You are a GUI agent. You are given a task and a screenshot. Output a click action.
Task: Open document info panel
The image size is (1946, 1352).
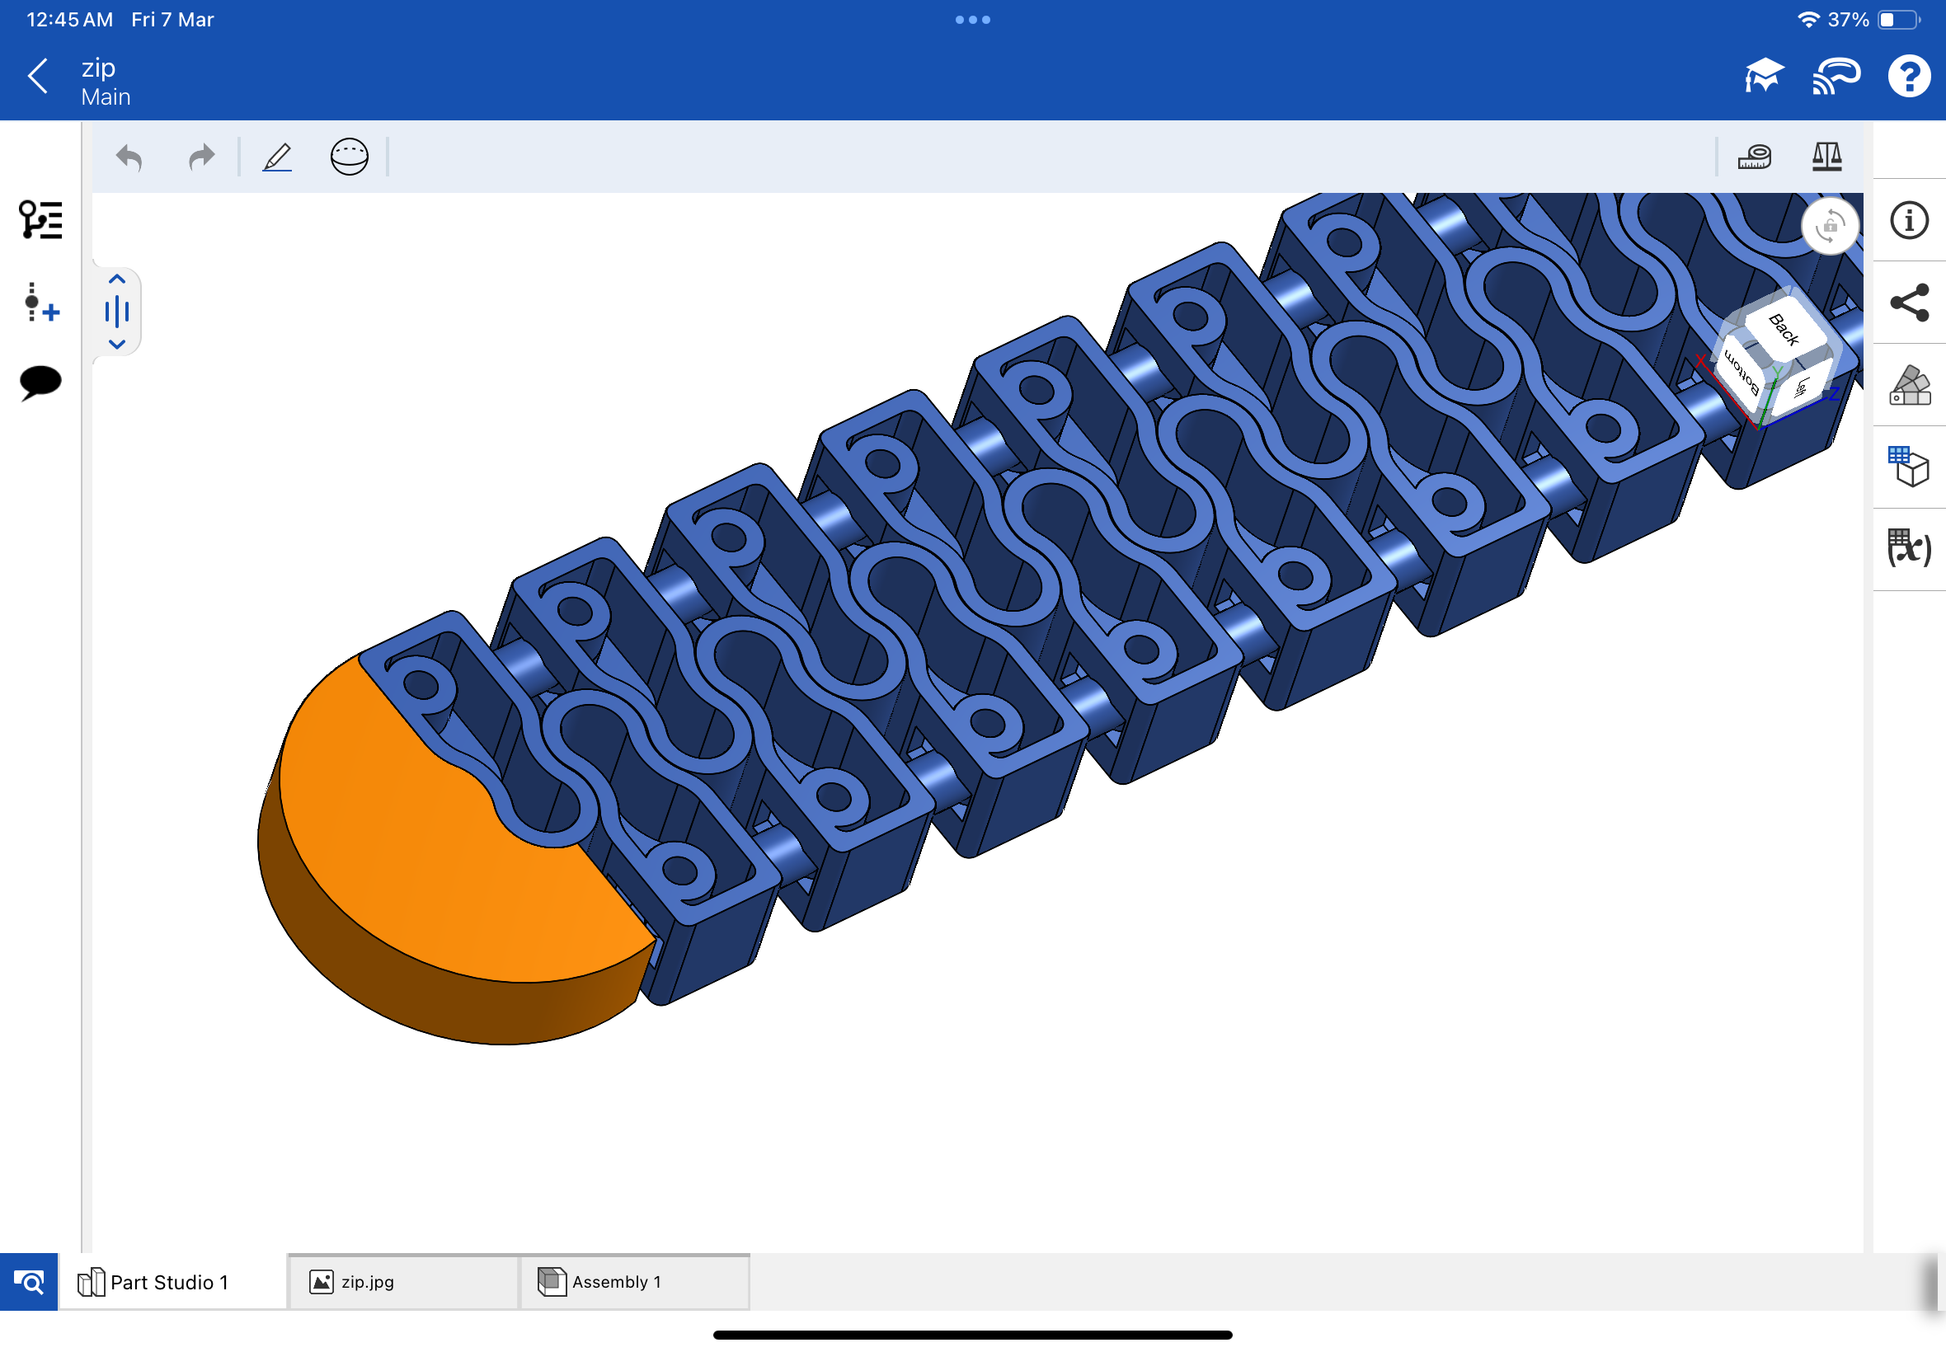[x=1908, y=220]
